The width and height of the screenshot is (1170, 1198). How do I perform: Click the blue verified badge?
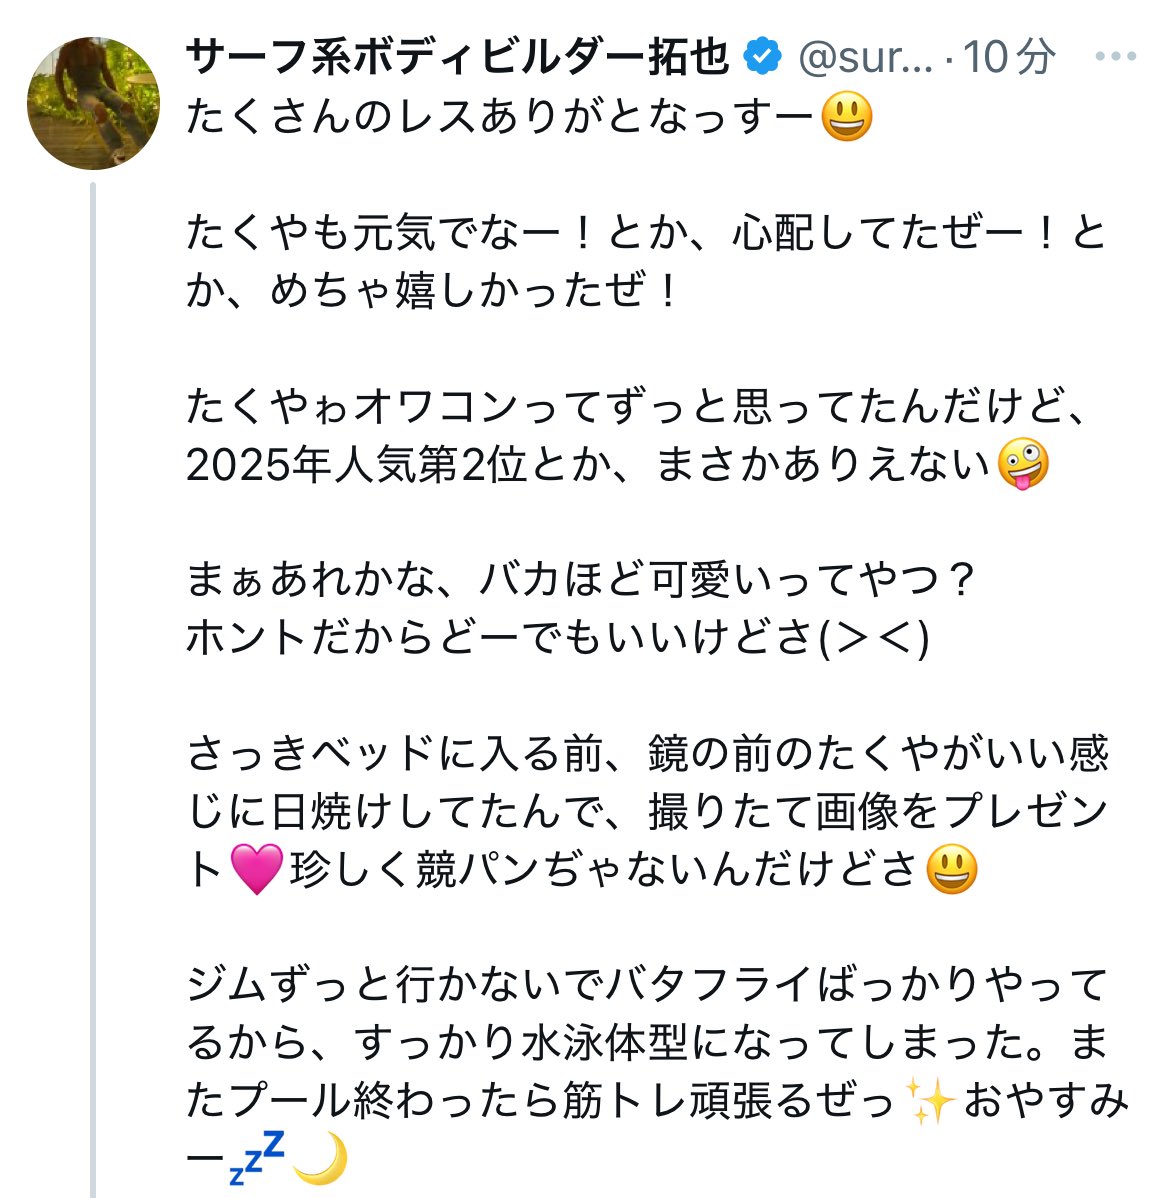[x=764, y=57]
